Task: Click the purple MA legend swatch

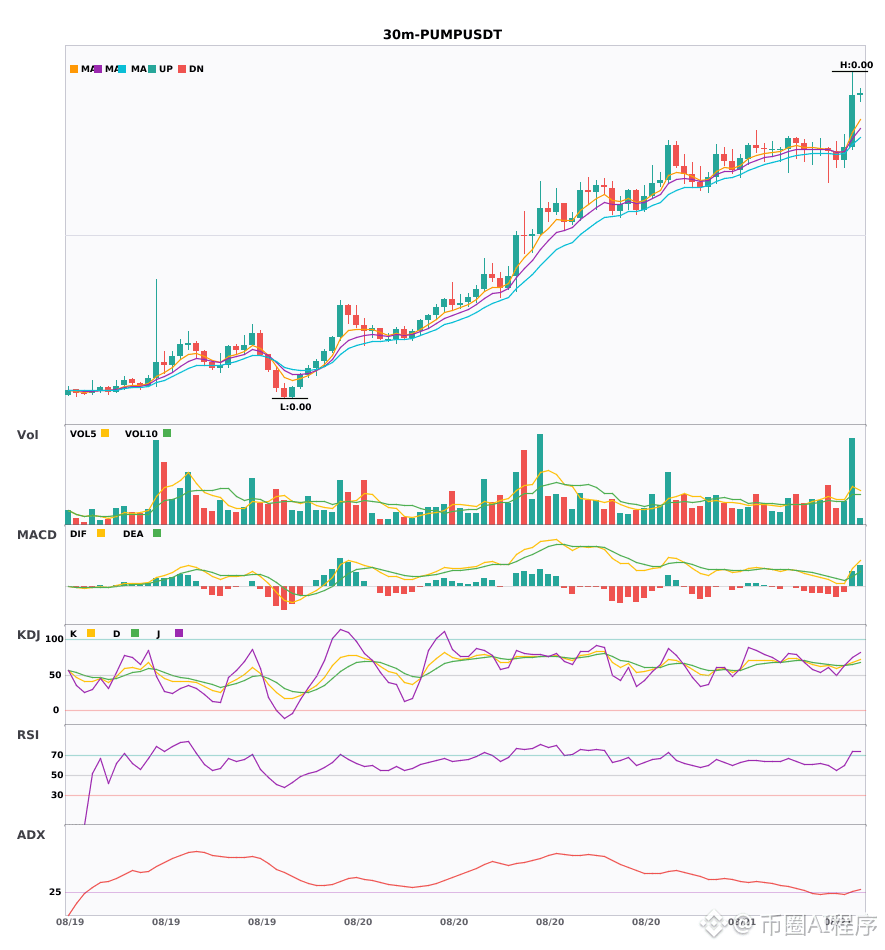Action: tap(98, 69)
